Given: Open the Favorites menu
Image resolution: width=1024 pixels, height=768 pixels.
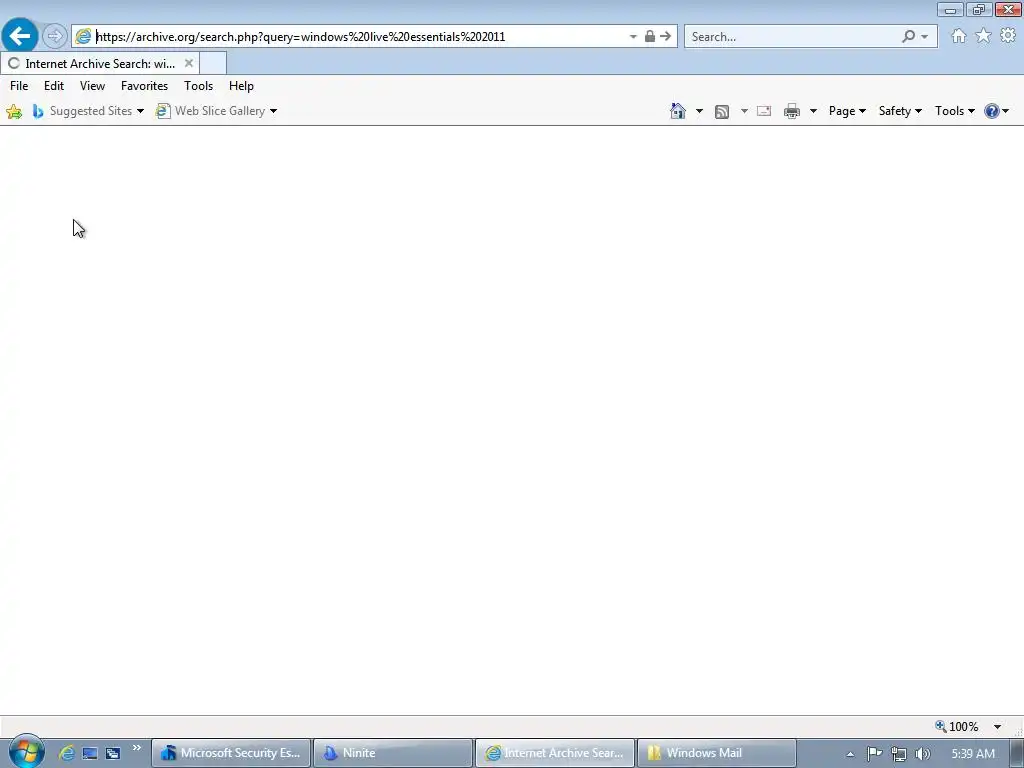Looking at the screenshot, I should click(x=144, y=86).
